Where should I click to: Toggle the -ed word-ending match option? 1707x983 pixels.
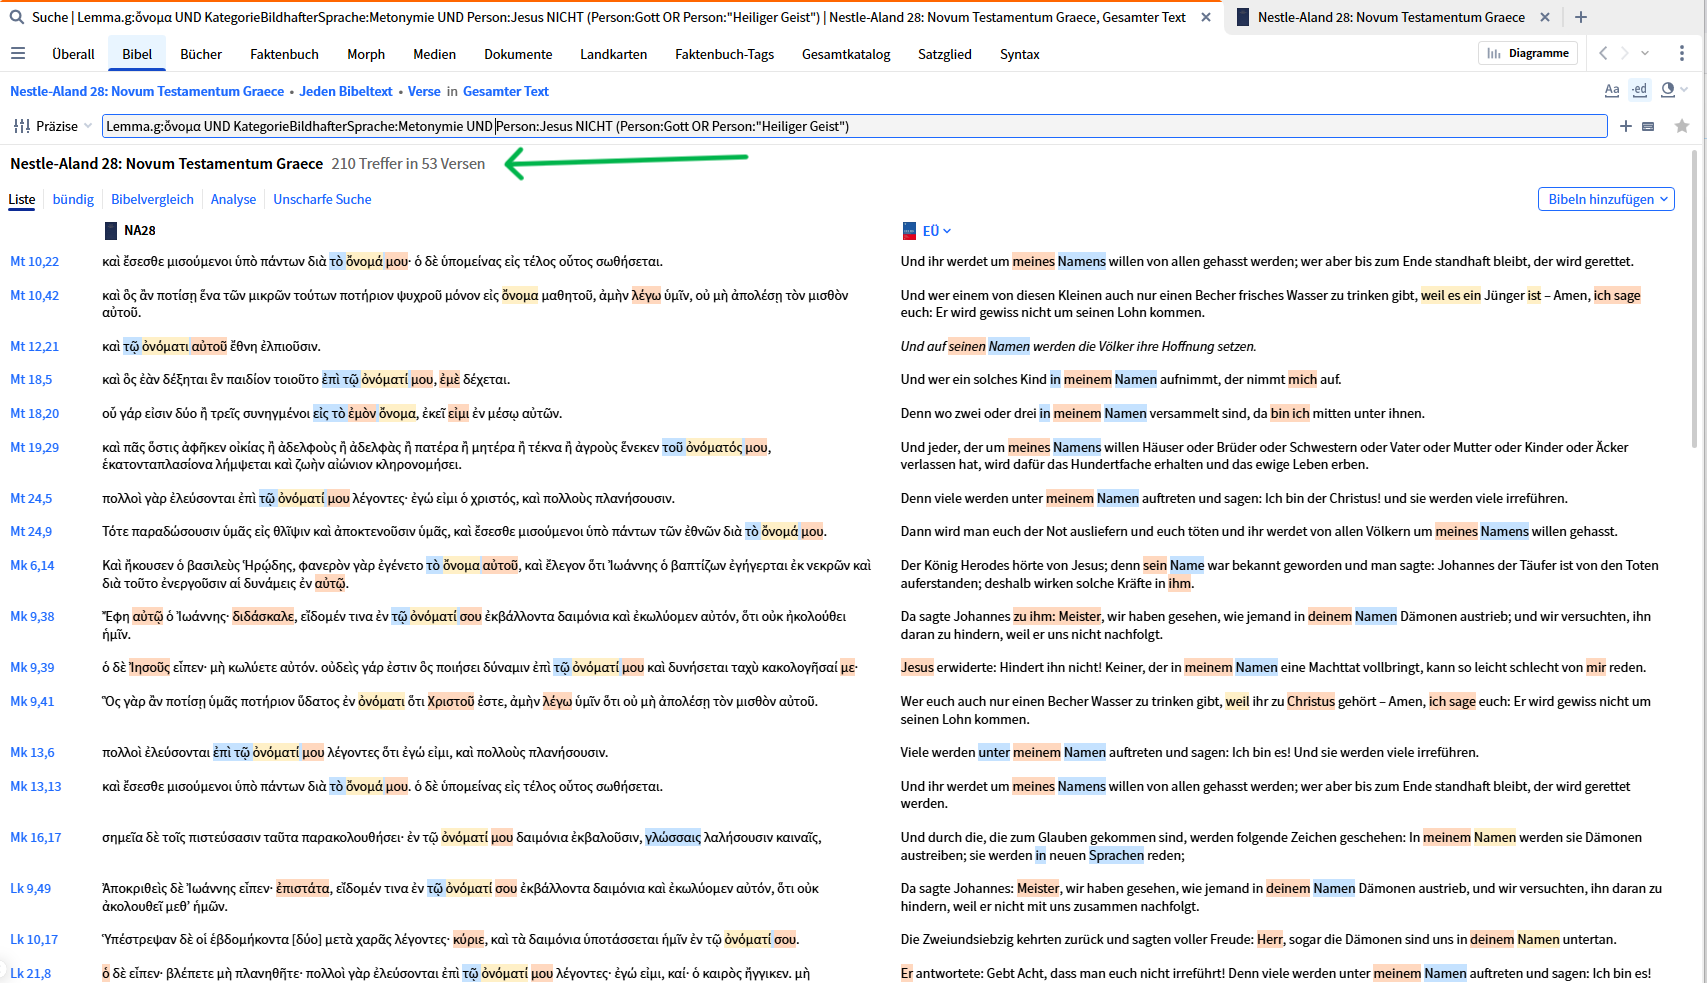[1639, 89]
